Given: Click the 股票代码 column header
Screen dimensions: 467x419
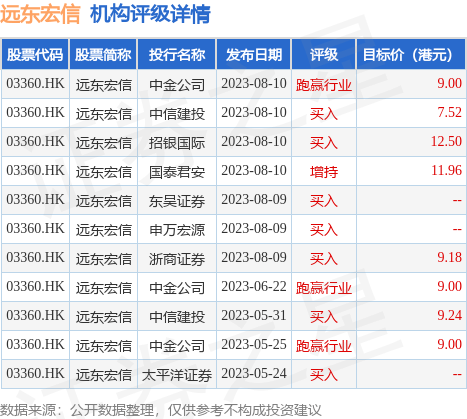Looking at the screenshot, I should [35, 55].
